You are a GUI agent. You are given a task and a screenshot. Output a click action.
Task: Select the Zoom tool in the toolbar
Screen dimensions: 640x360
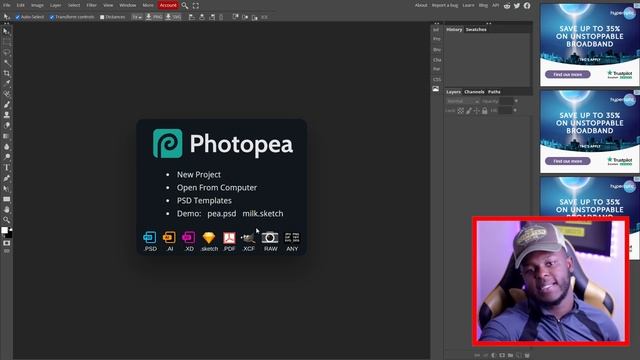[x=6, y=220]
